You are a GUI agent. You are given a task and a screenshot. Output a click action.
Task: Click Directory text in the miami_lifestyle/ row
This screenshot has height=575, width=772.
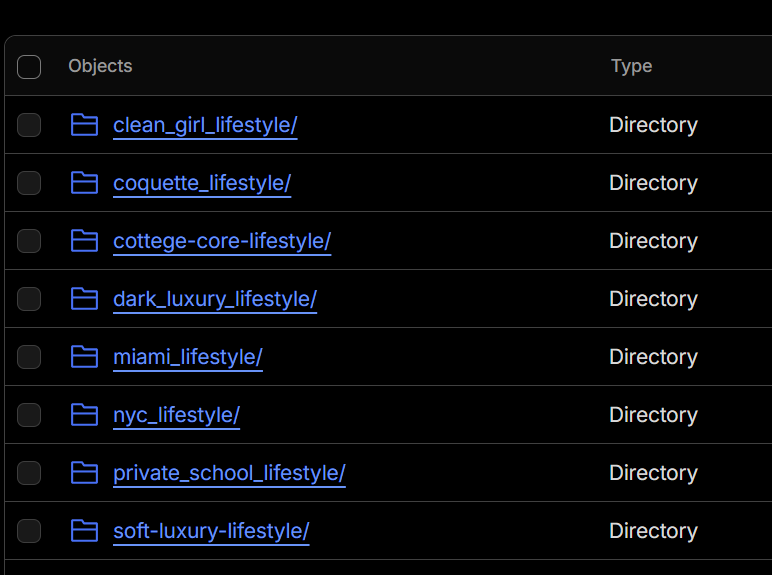[x=653, y=357]
